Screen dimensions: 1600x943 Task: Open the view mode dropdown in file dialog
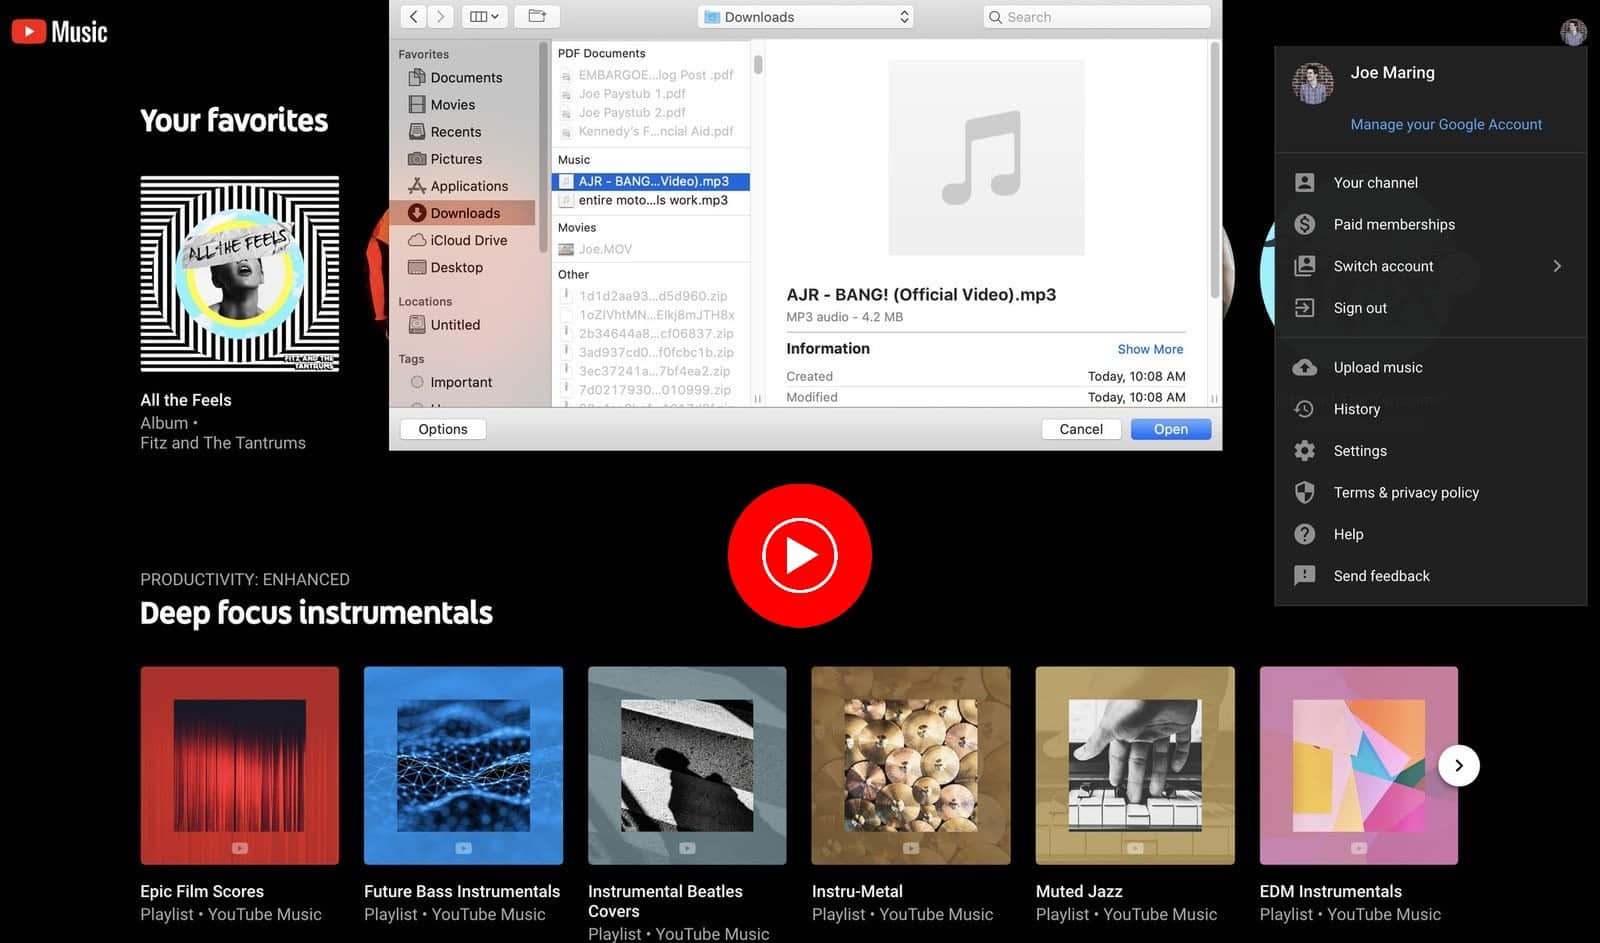point(484,16)
